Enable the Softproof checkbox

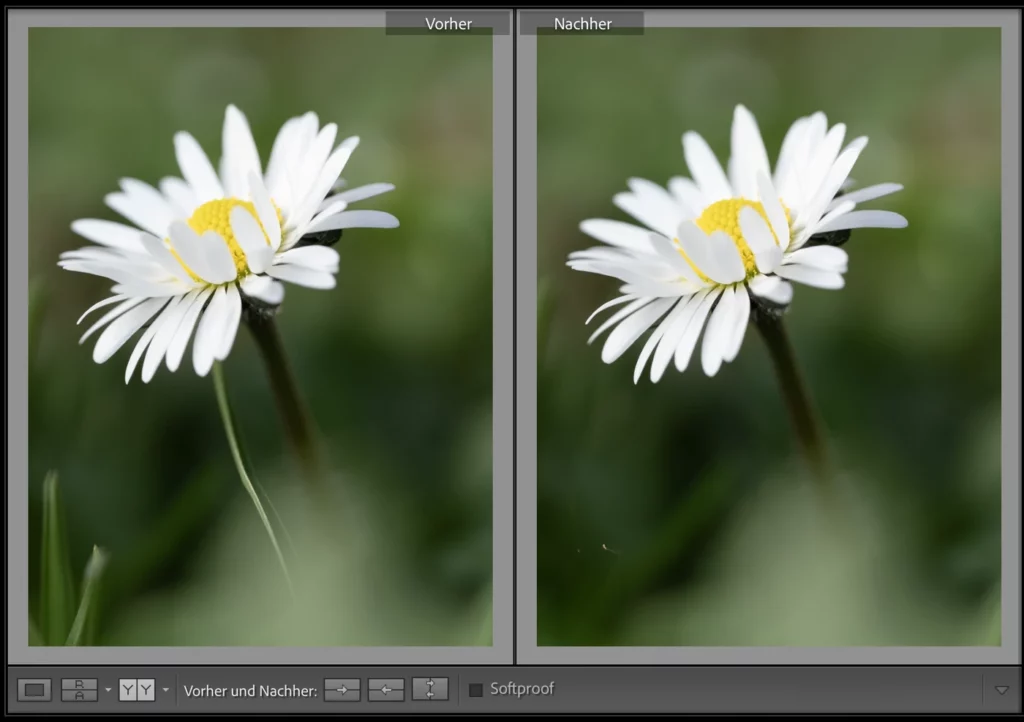coord(476,689)
